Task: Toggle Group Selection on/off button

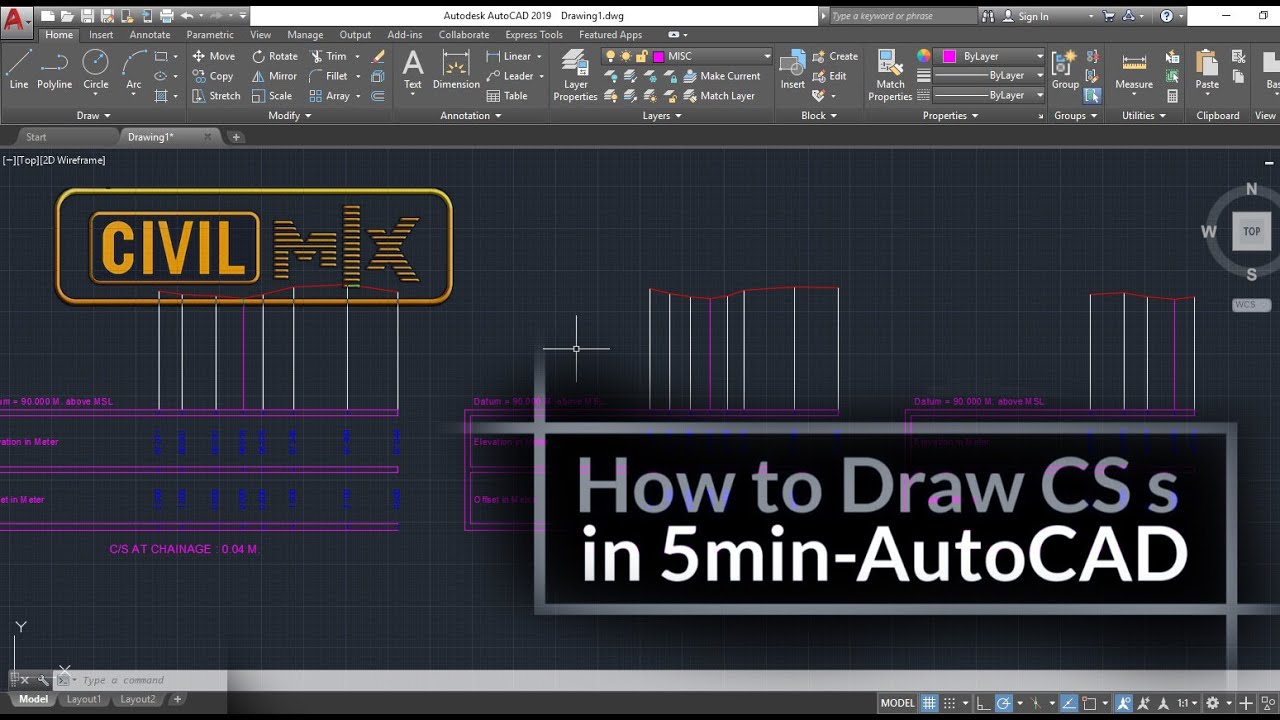Action: click(x=1092, y=96)
